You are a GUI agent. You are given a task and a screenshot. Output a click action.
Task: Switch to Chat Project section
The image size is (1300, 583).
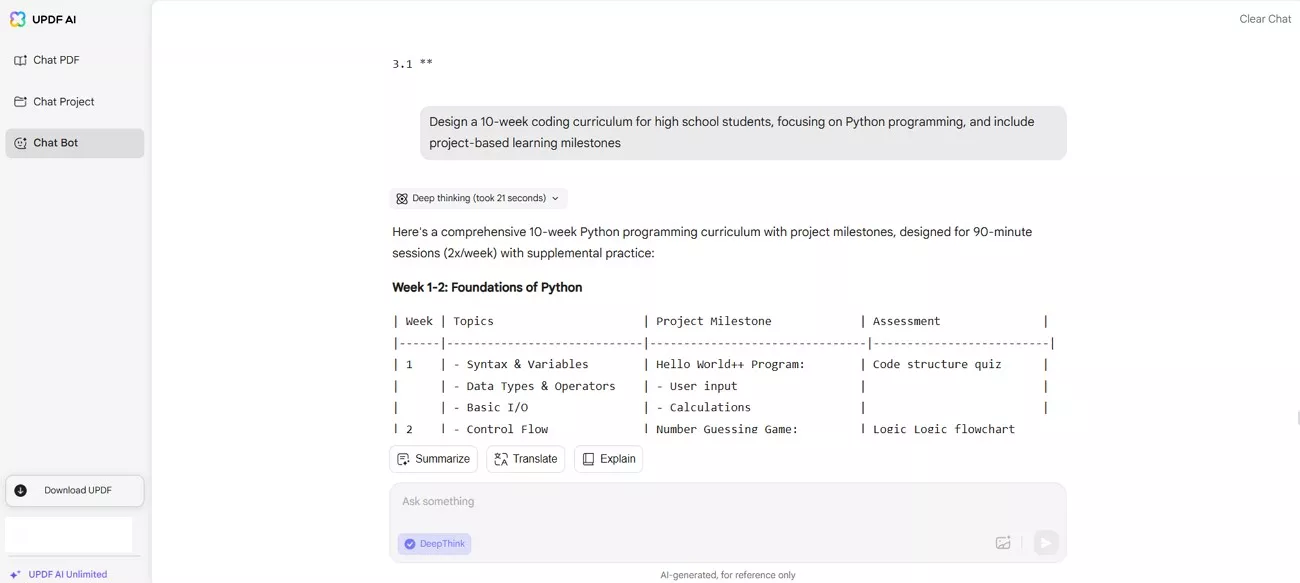pos(66,101)
